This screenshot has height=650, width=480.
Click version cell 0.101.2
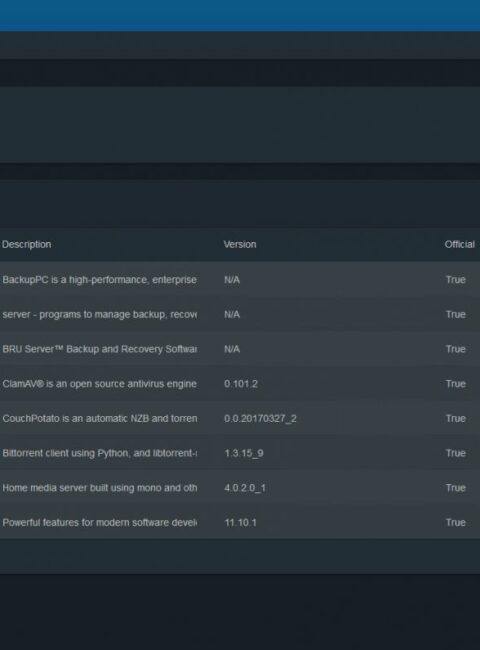pos(241,384)
